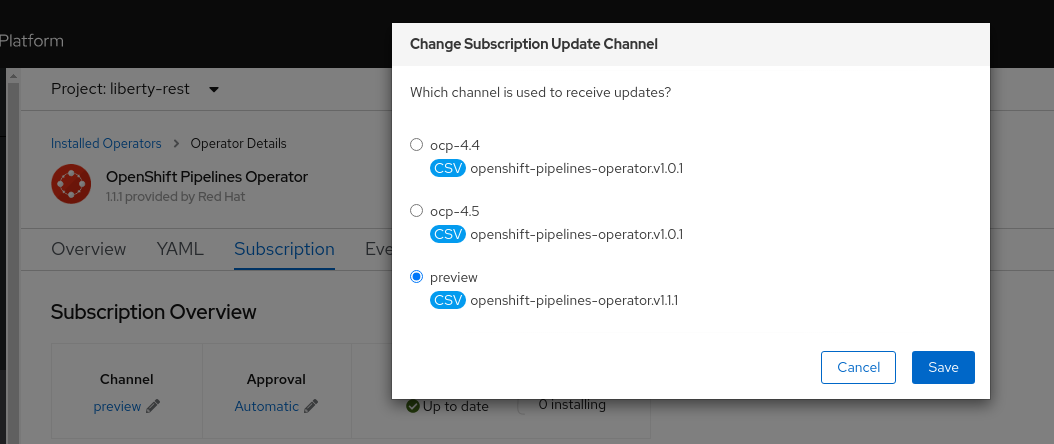1054x444 pixels.
Task: Open the Overview tab
Action: [x=89, y=249]
